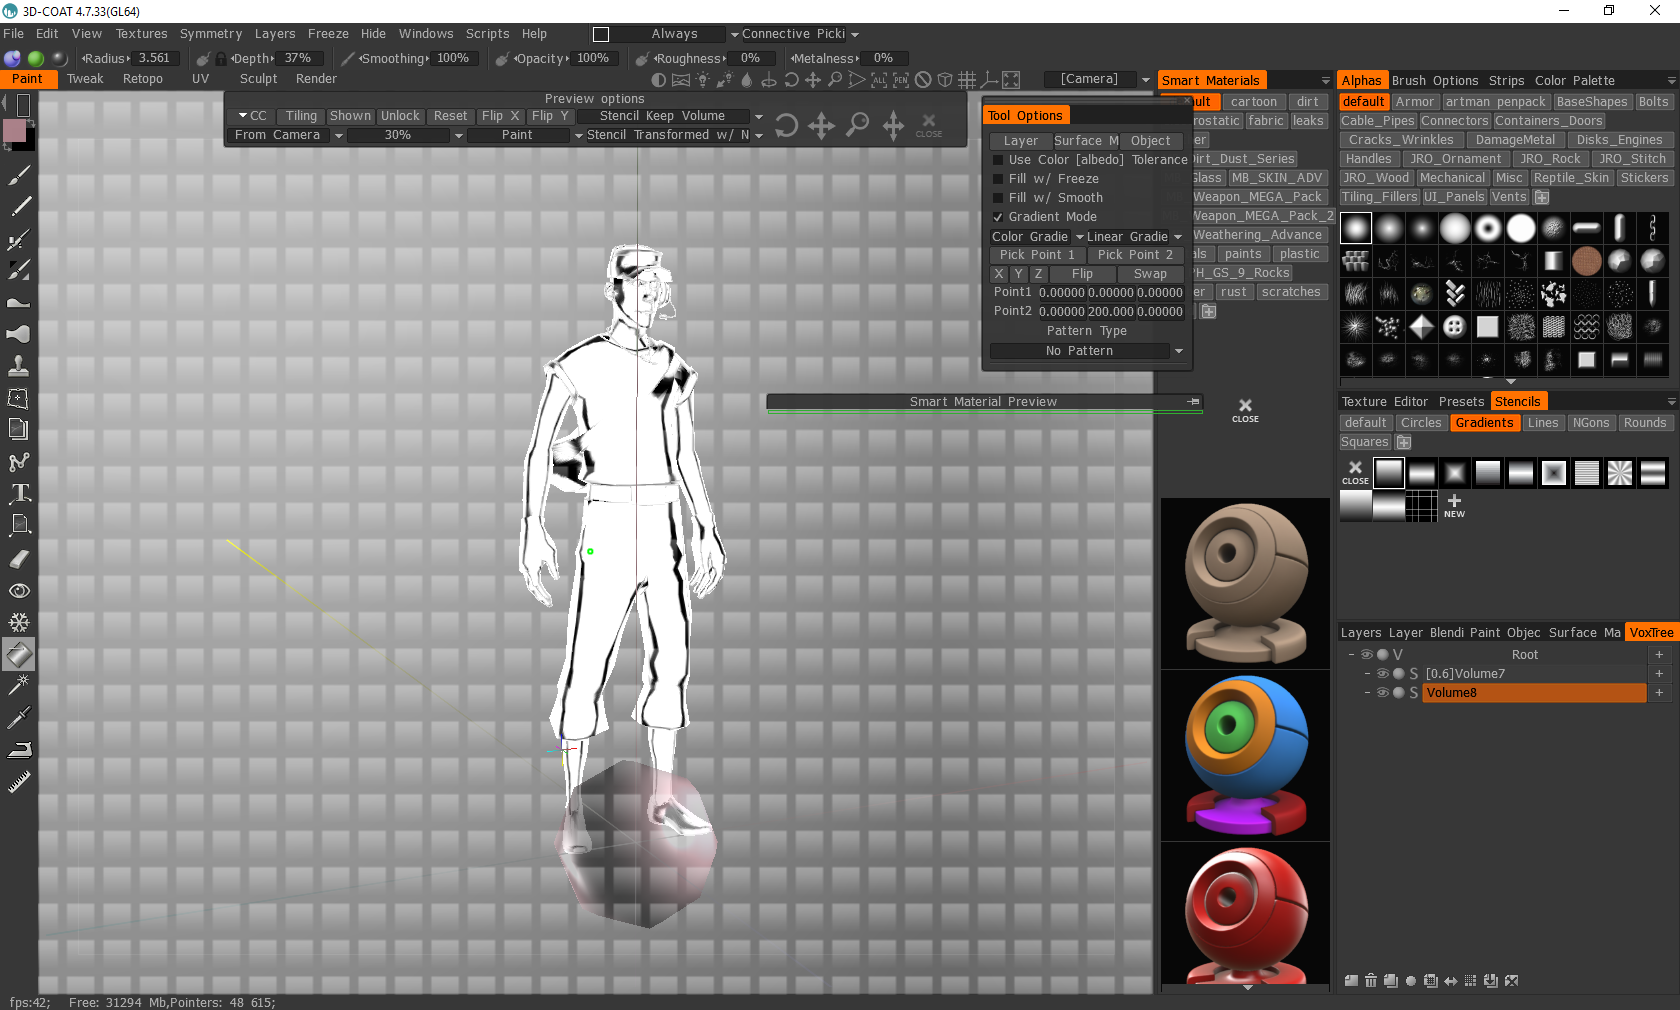Viewport: 1680px width, 1010px height.
Task: Click the Pick Point 1 button
Action: 1035,254
